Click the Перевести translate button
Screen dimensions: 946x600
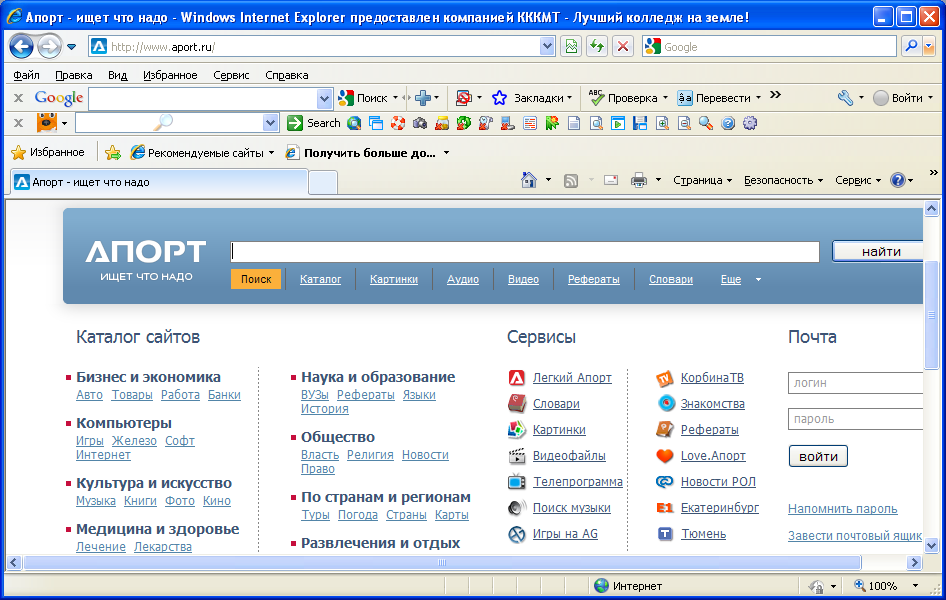pos(719,98)
